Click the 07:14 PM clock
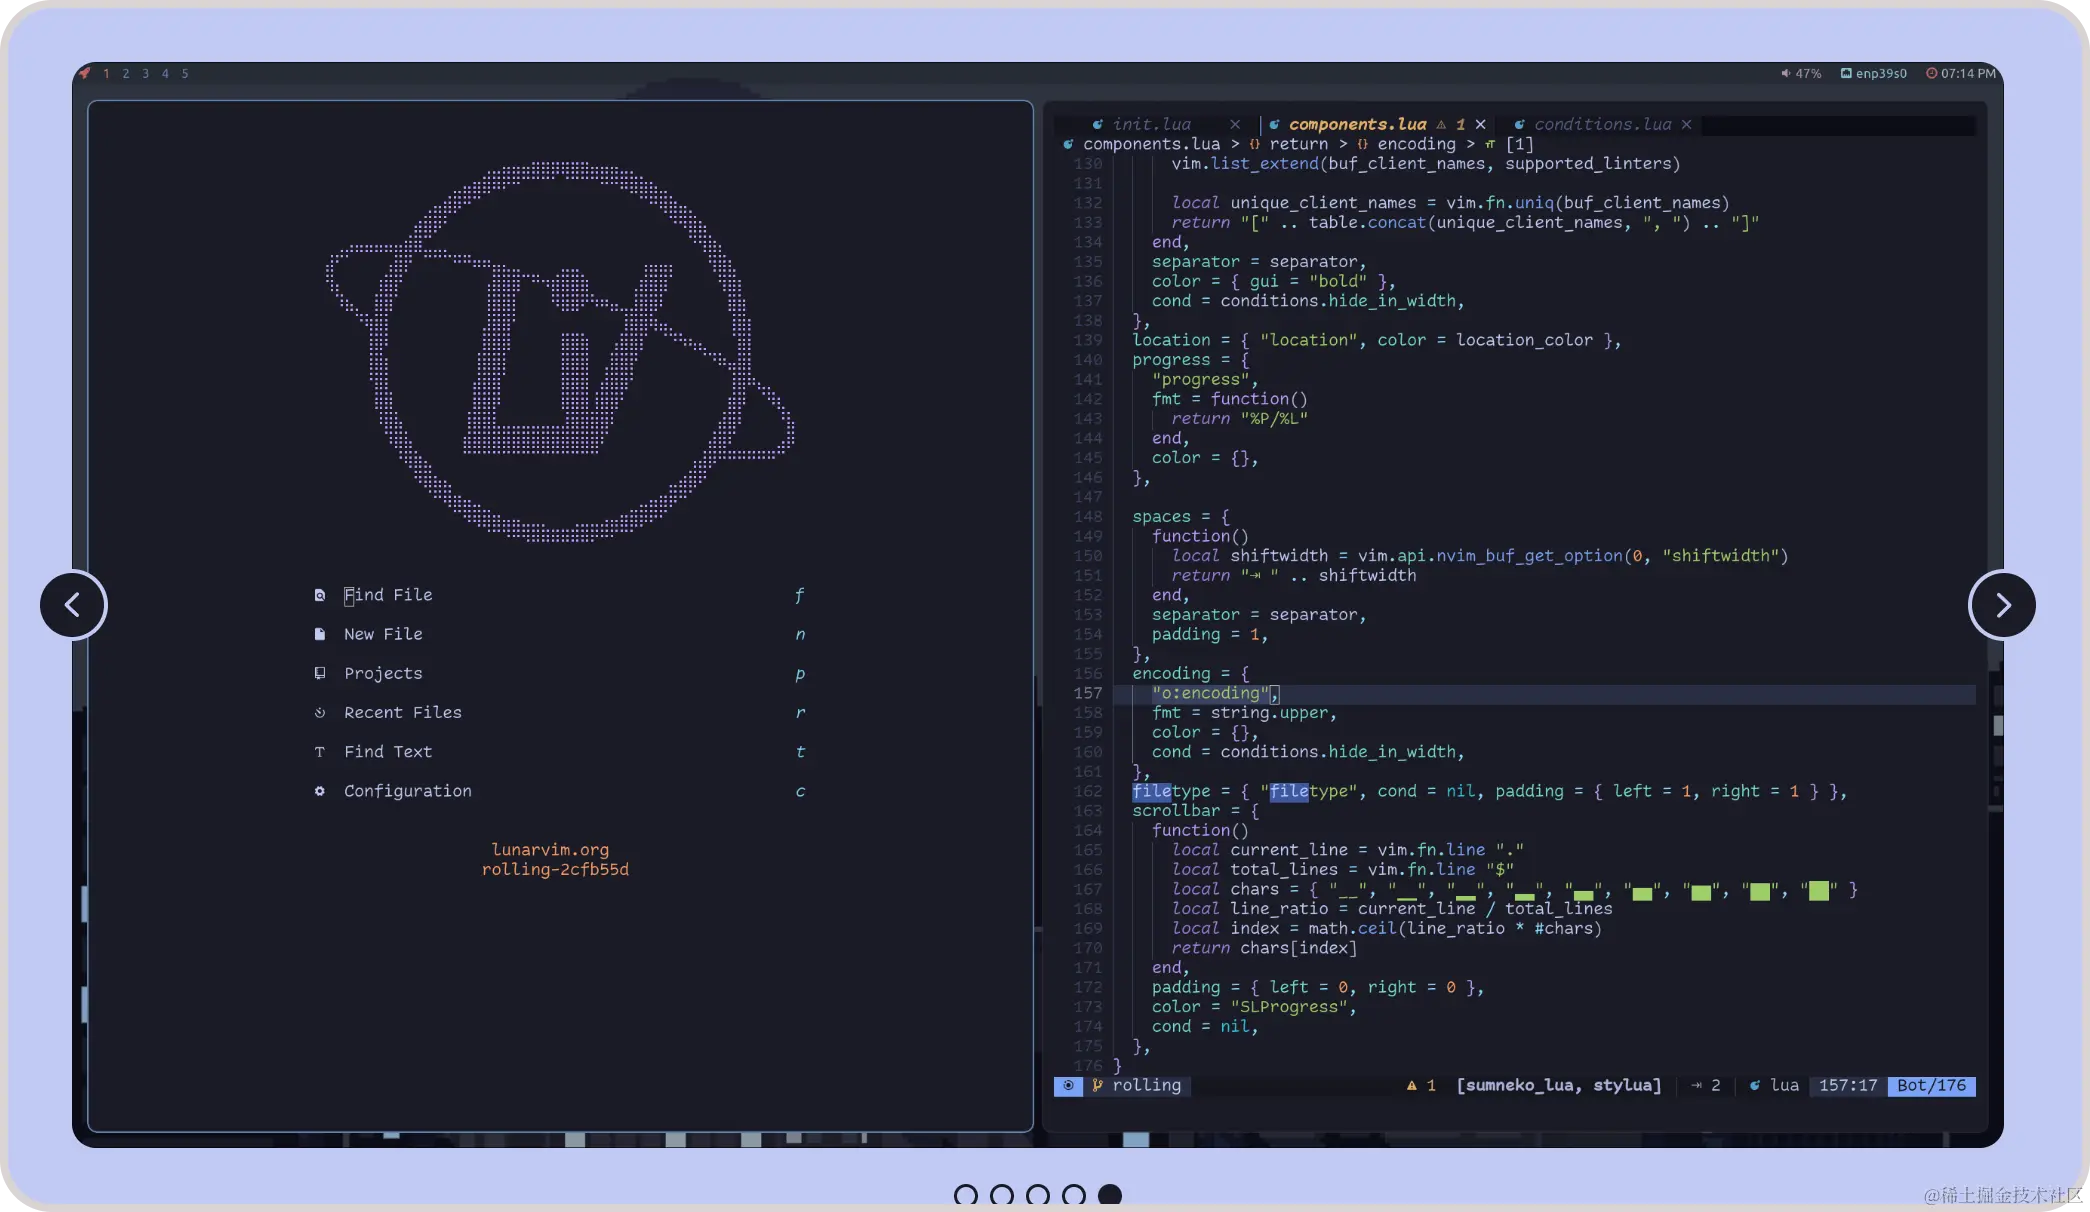Viewport: 2090px width, 1212px height. click(x=1961, y=73)
